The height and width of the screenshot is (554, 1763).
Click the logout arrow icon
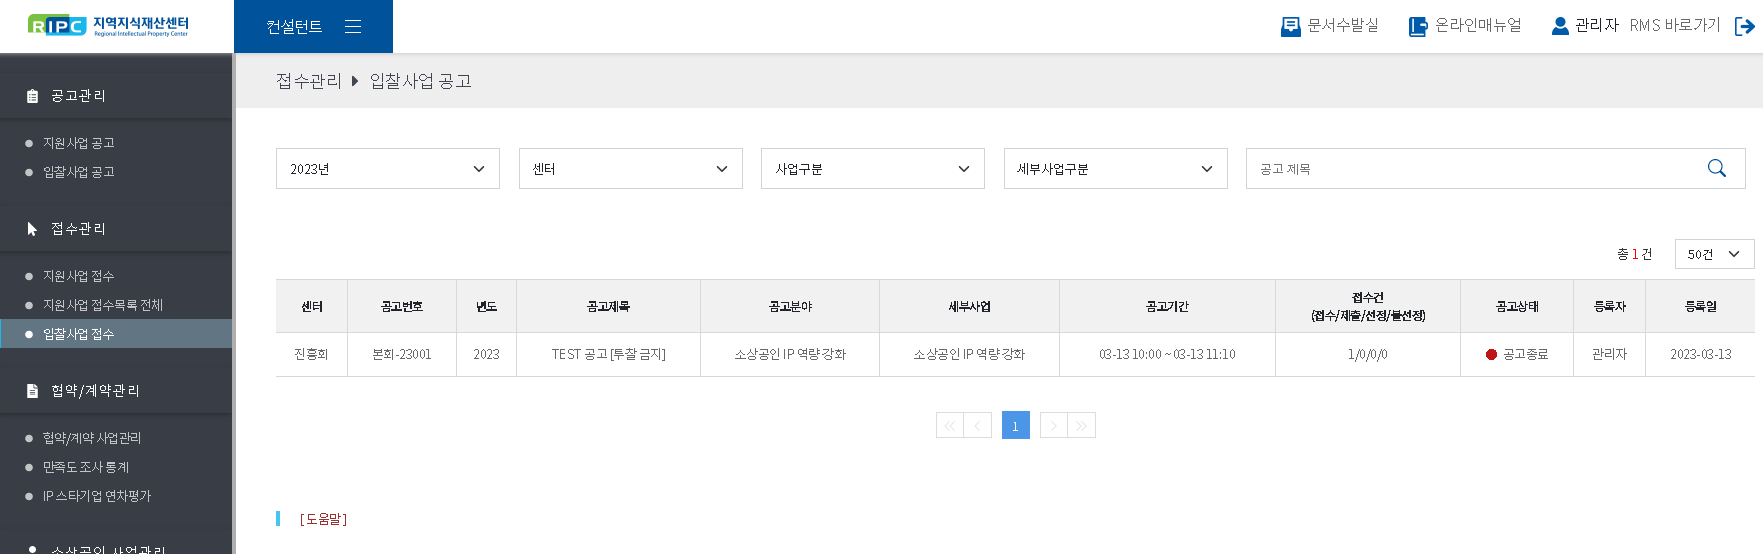1744,27
